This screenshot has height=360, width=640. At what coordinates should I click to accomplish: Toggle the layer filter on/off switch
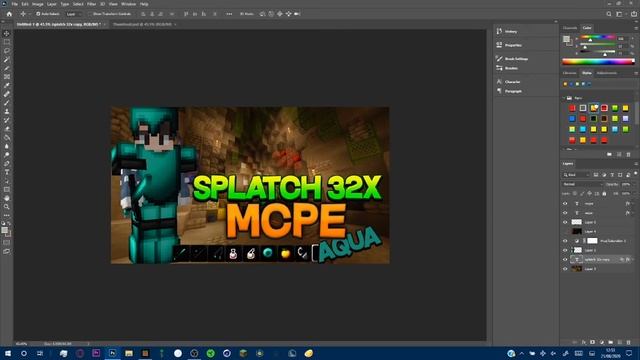point(636,174)
